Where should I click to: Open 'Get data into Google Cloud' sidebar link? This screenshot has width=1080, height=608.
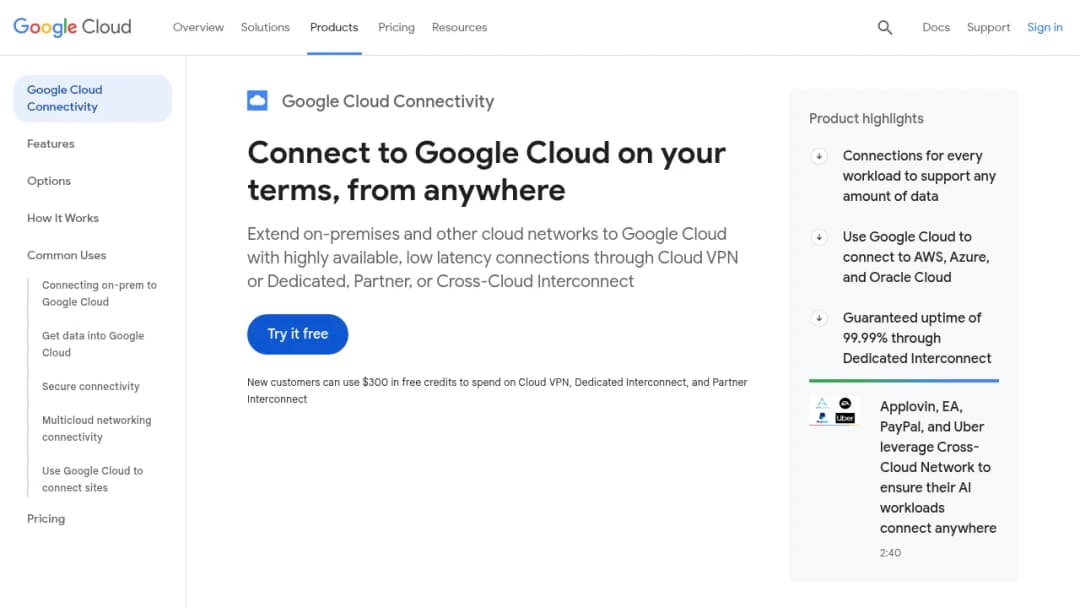pyautogui.click(x=93, y=344)
